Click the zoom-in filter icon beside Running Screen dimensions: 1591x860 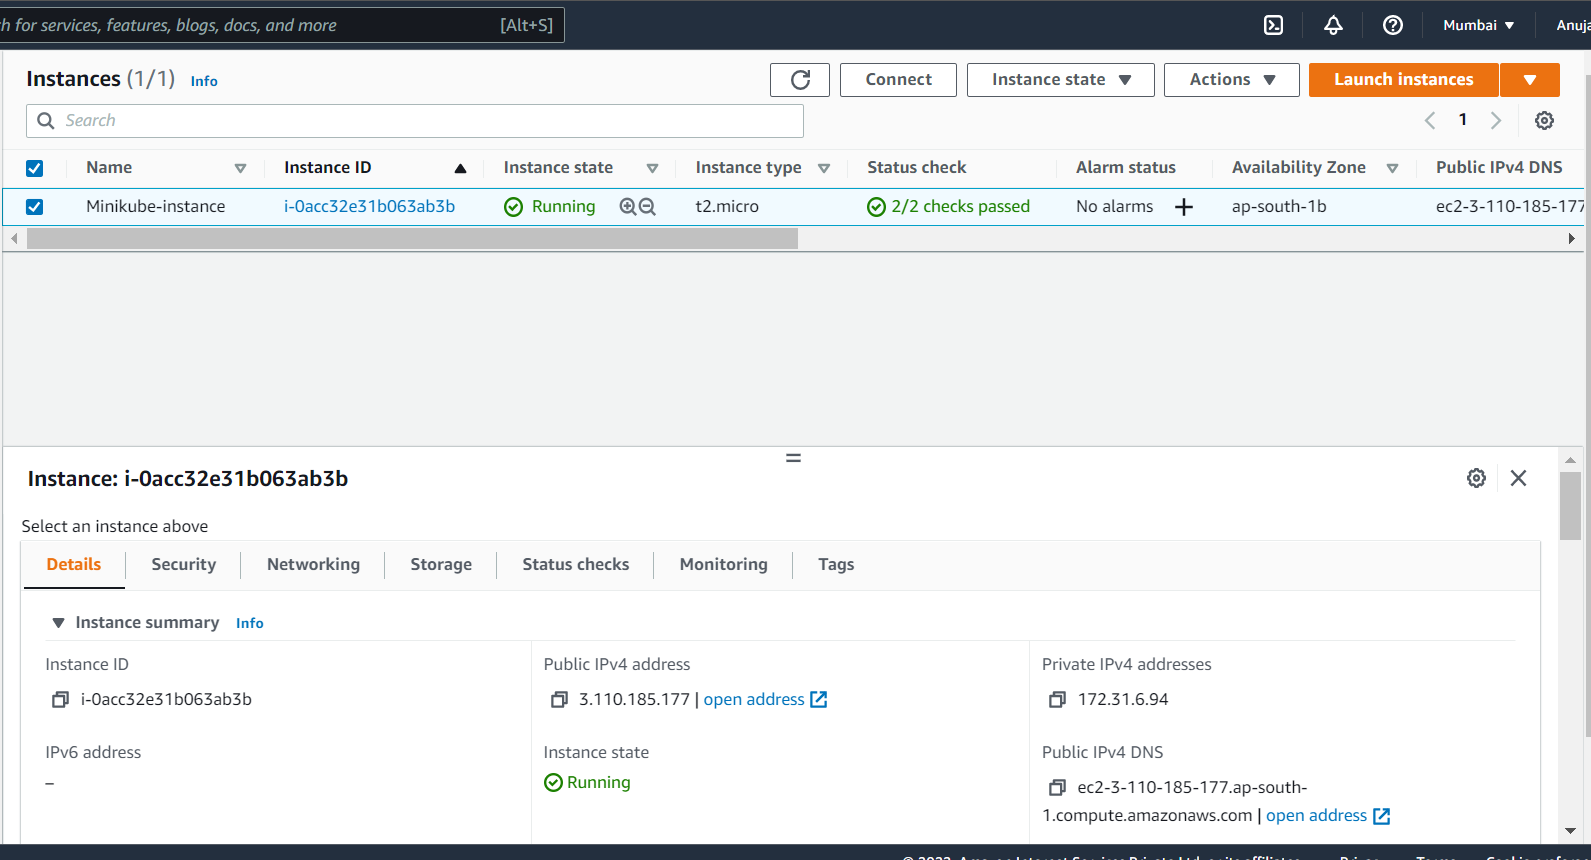point(628,207)
